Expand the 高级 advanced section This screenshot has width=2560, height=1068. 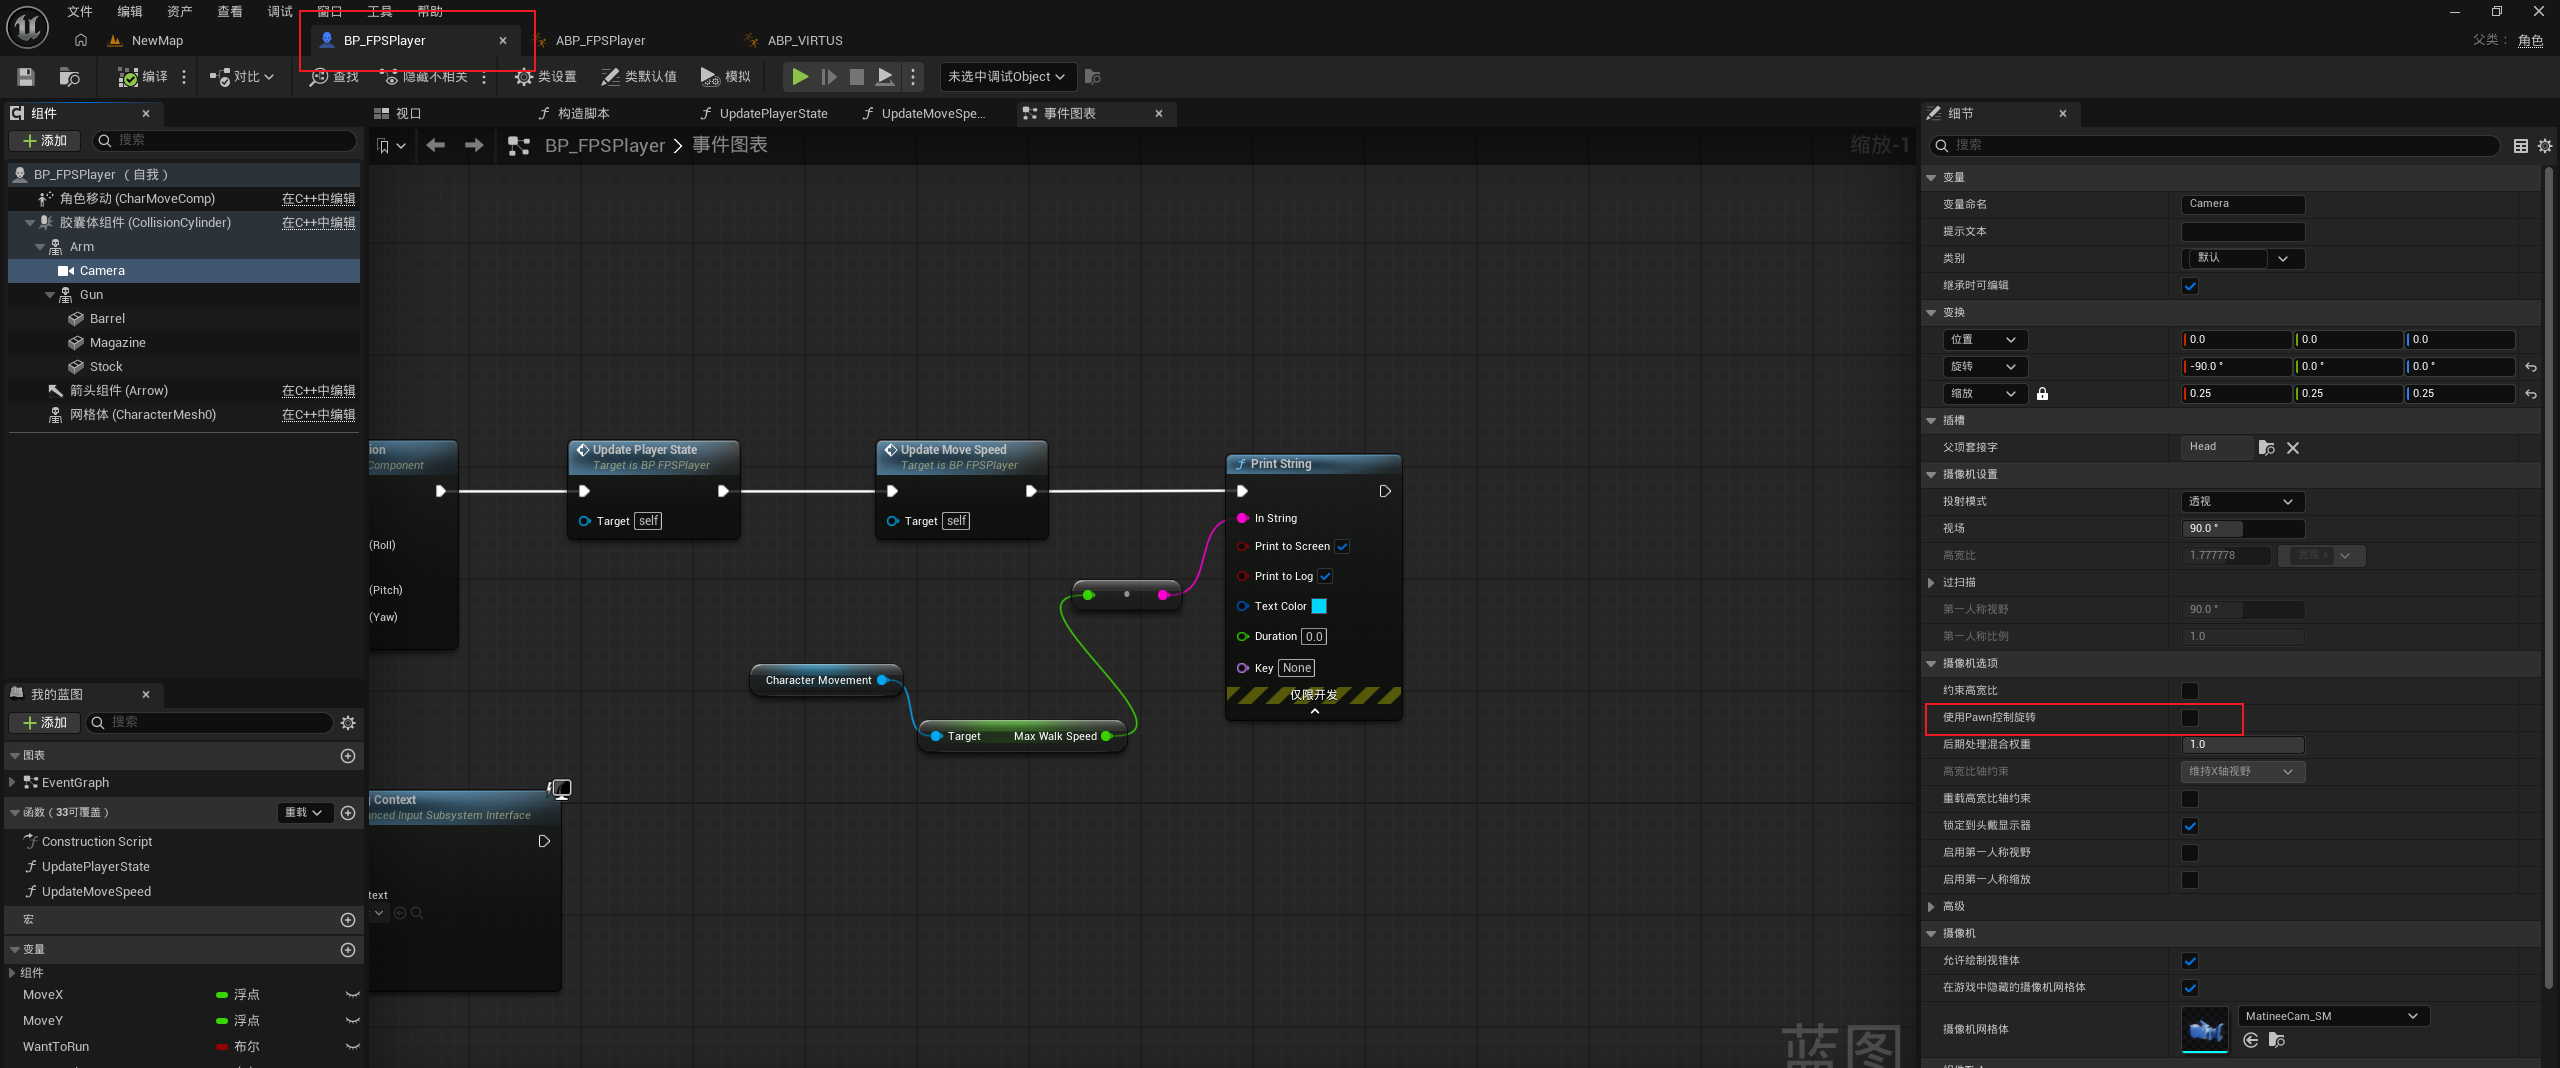pos(1931,907)
